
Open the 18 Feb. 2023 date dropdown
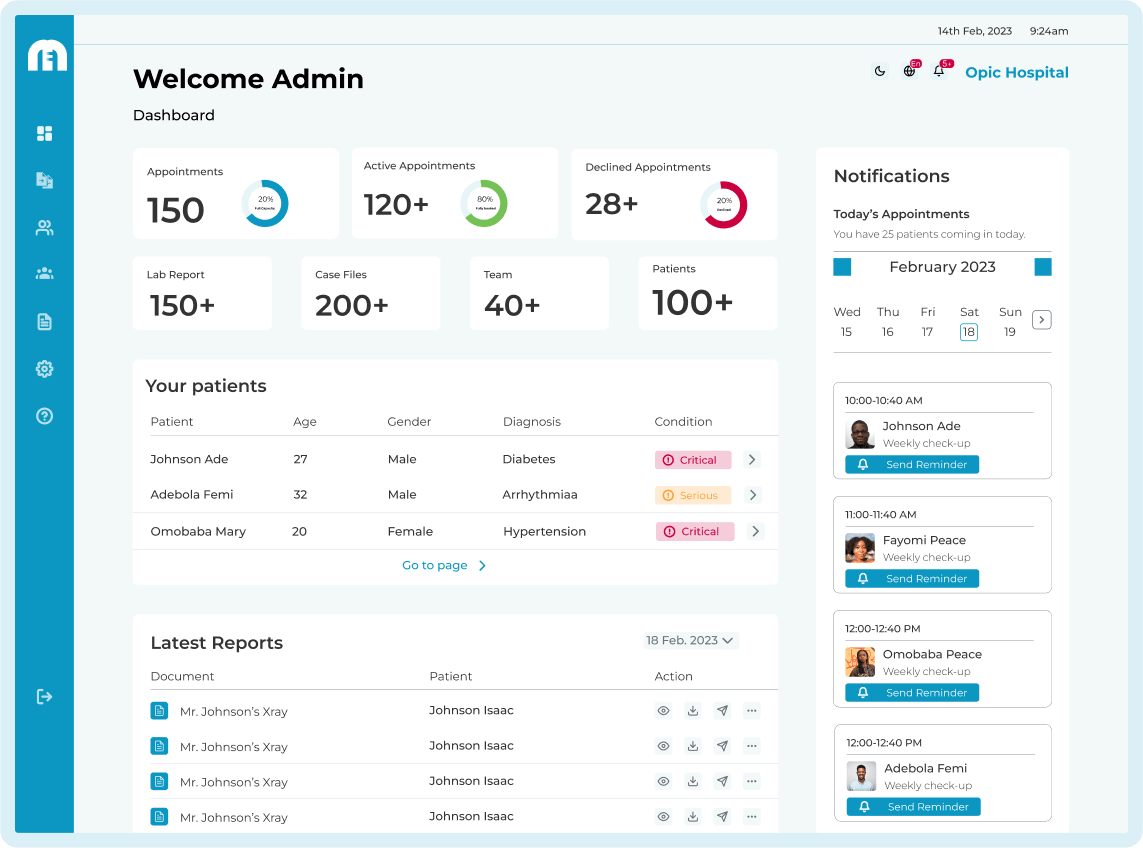pyautogui.click(x=690, y=640)
